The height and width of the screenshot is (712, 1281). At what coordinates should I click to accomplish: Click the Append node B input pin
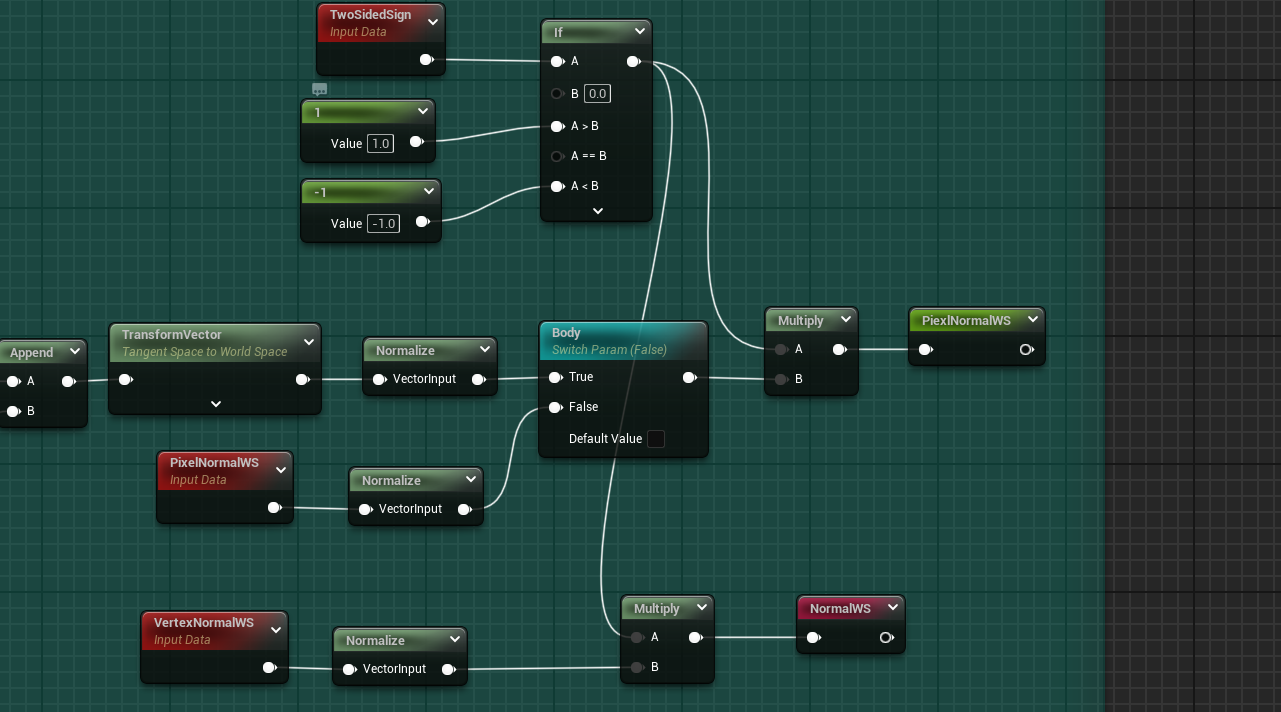(13, 411)
